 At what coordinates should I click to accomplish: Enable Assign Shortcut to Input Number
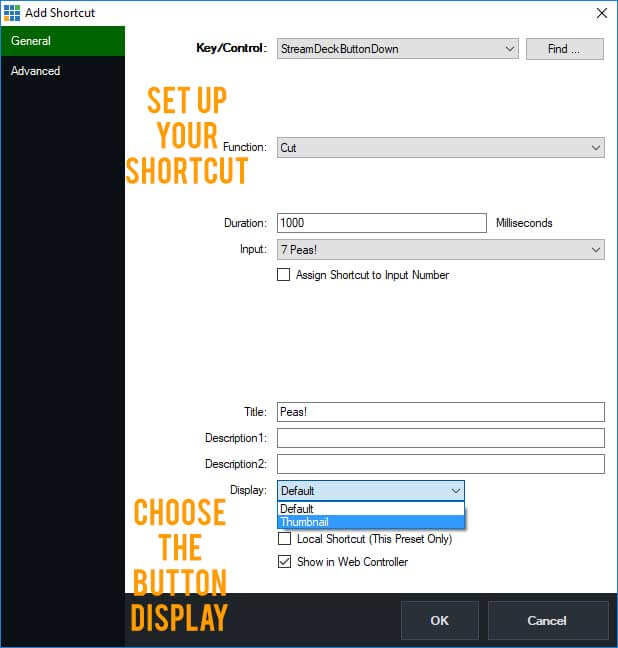click(x=284, y=275)
